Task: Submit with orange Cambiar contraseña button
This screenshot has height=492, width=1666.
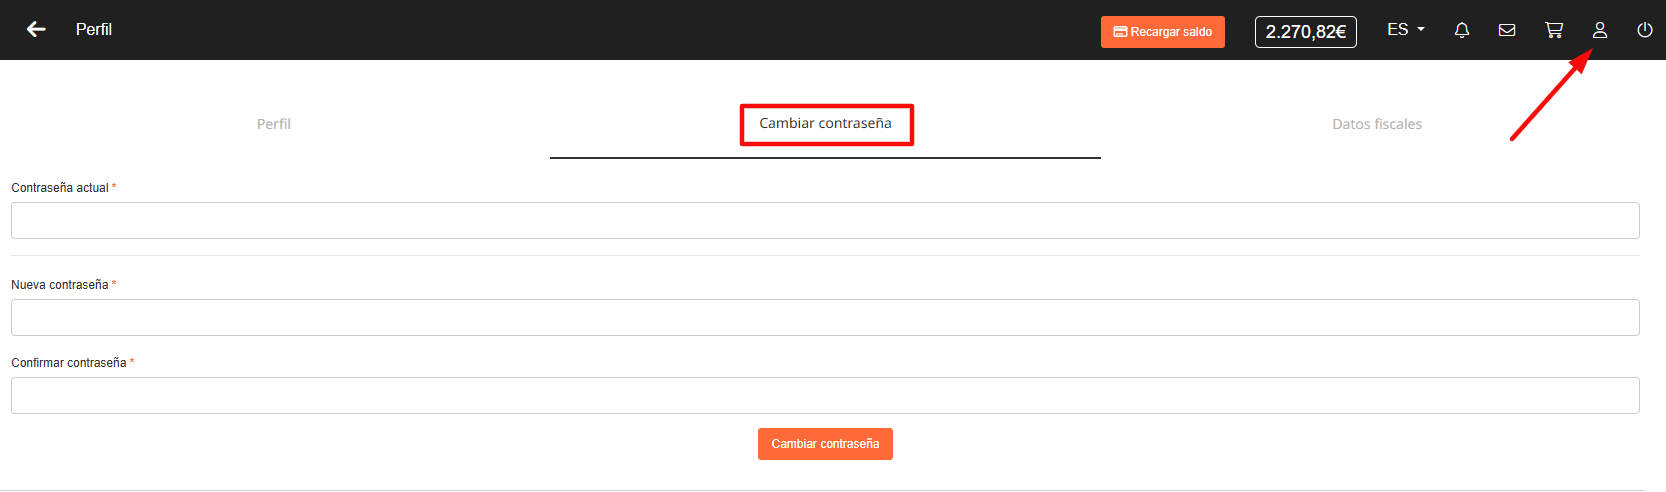Action: (825, 444)
